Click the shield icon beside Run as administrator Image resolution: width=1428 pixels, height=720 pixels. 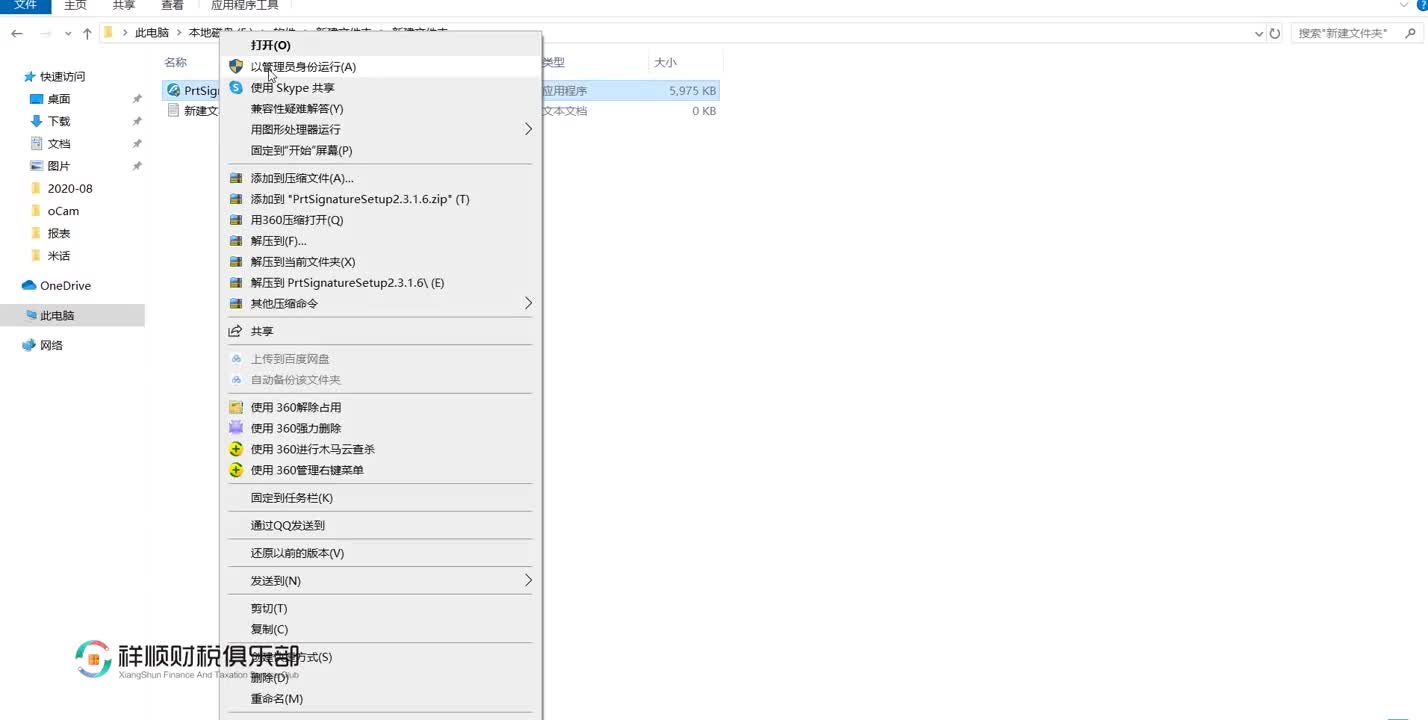point(236,67)
